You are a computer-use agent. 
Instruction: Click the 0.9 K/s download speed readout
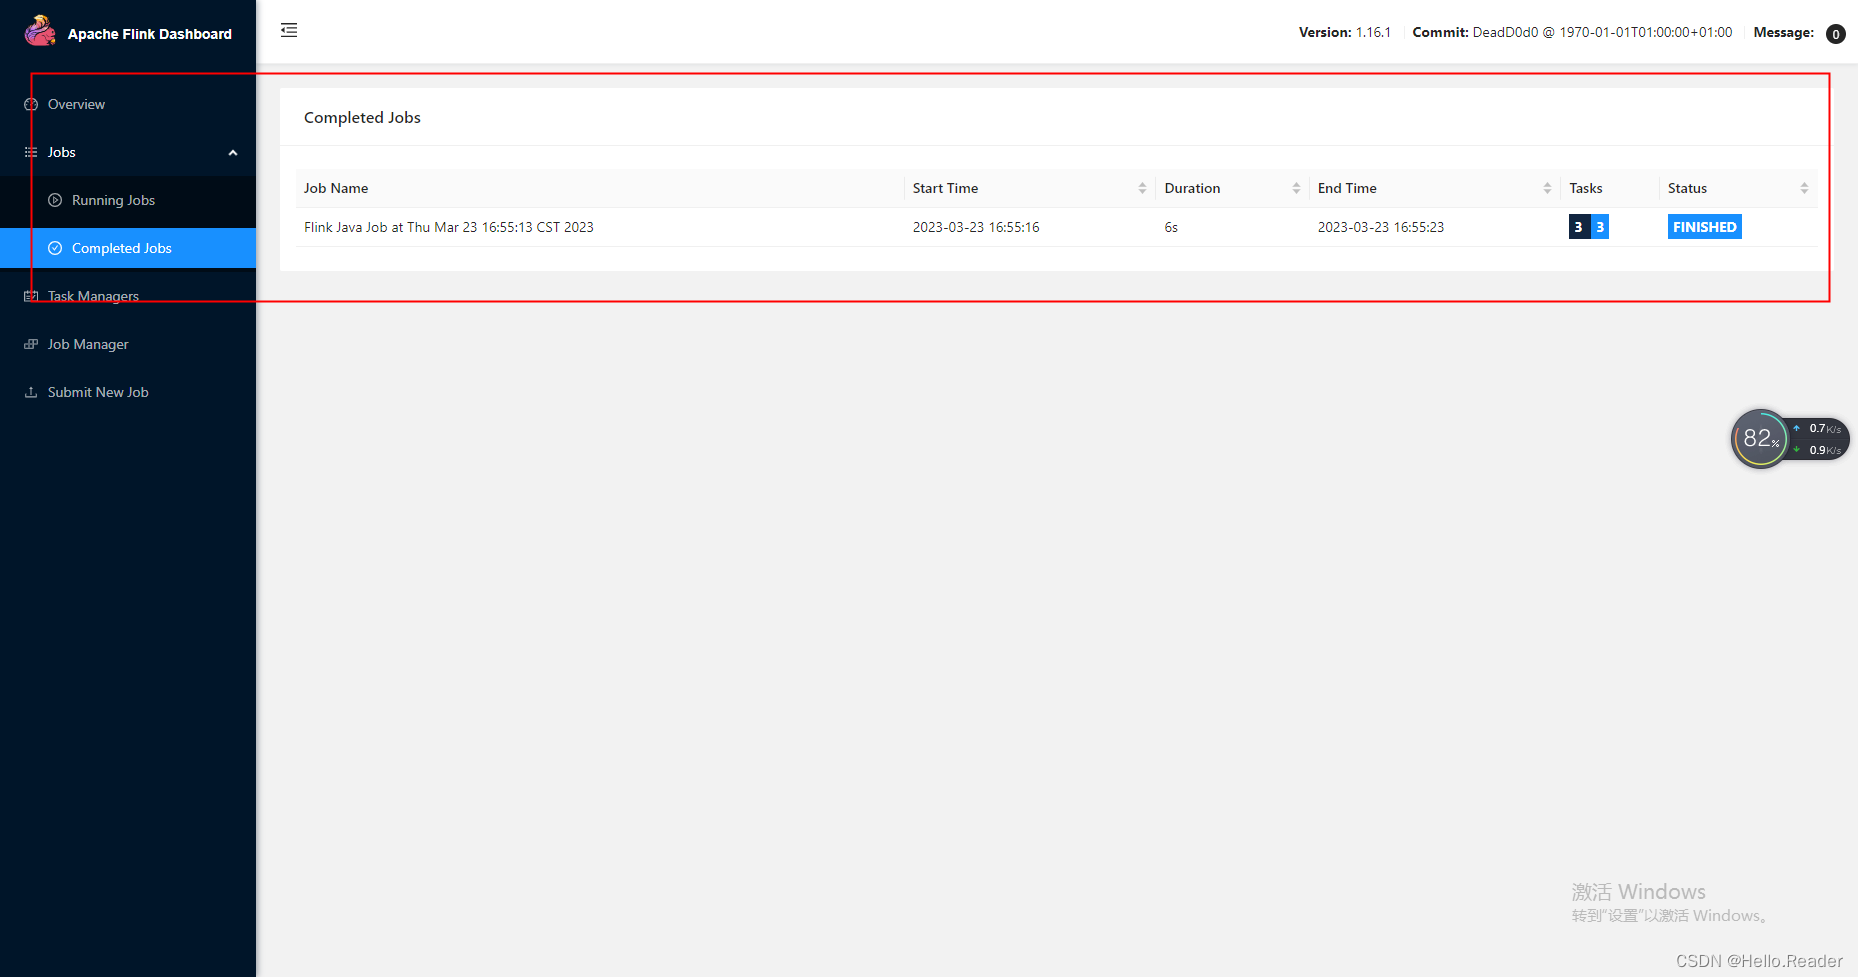pos(1825,450)
